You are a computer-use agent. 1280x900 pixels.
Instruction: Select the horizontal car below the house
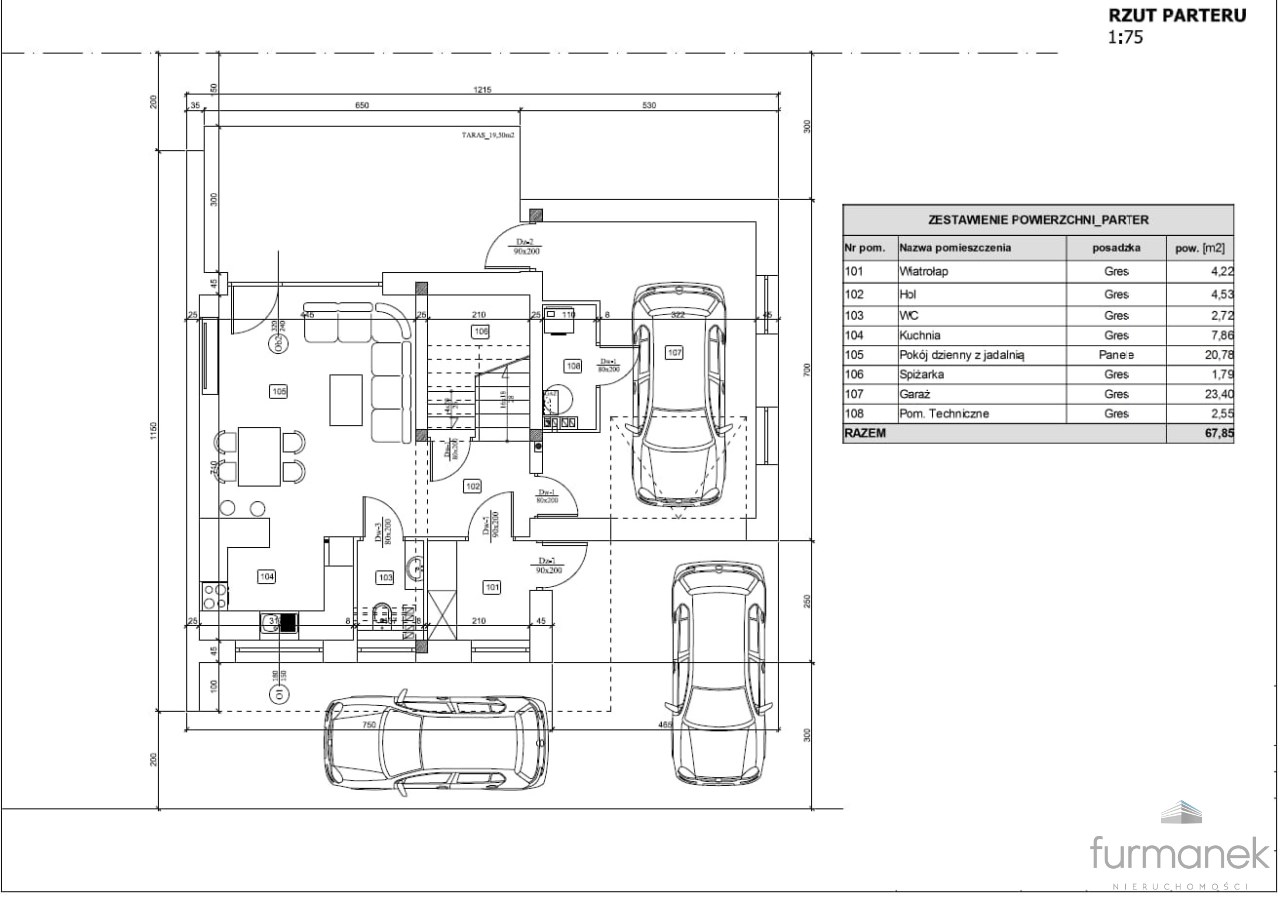[435, 740]
